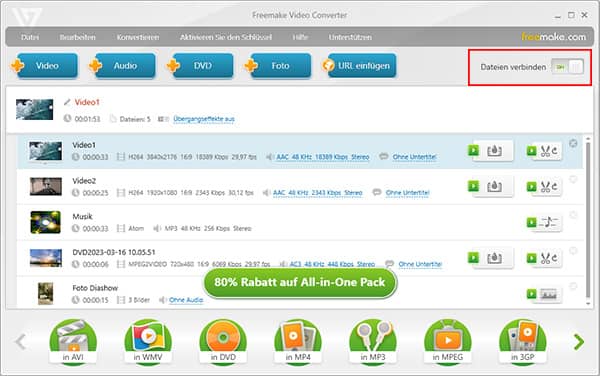Screen dimensions: 600x376
Task: Click the 80% Rabatt auf All-in-One Pack banner
Action: (x=300, y=283)
